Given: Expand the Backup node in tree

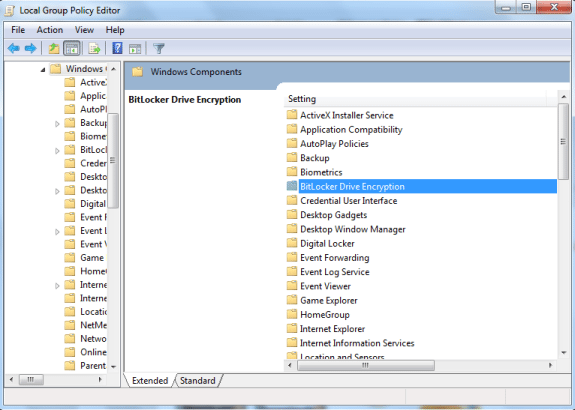Looking at the screenshot, I should point(57,124).
